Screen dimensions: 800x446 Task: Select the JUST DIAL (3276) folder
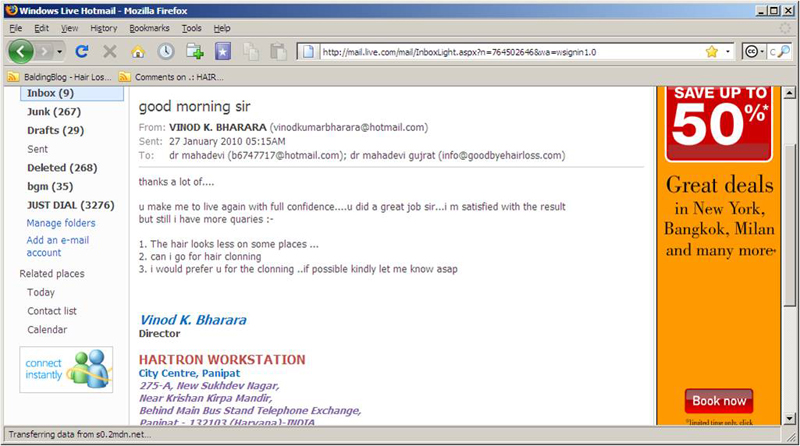click(x=69, y=204)
